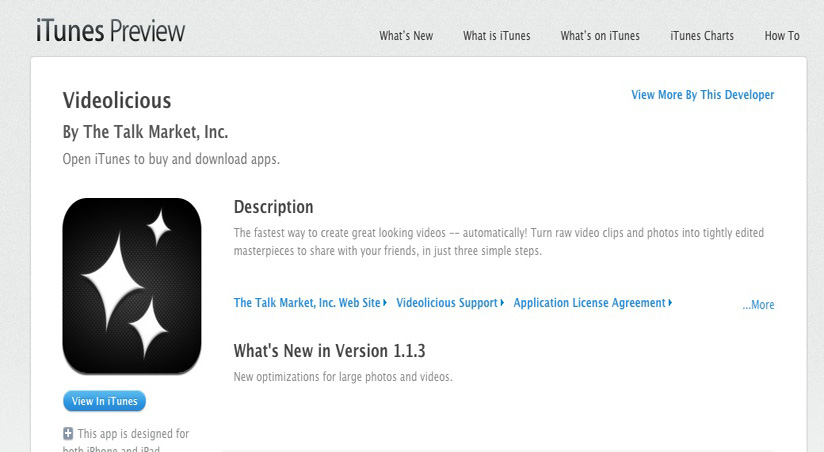Screen dimensions: 824x452
Task: Click the Description heading
Action: (273, 207)
